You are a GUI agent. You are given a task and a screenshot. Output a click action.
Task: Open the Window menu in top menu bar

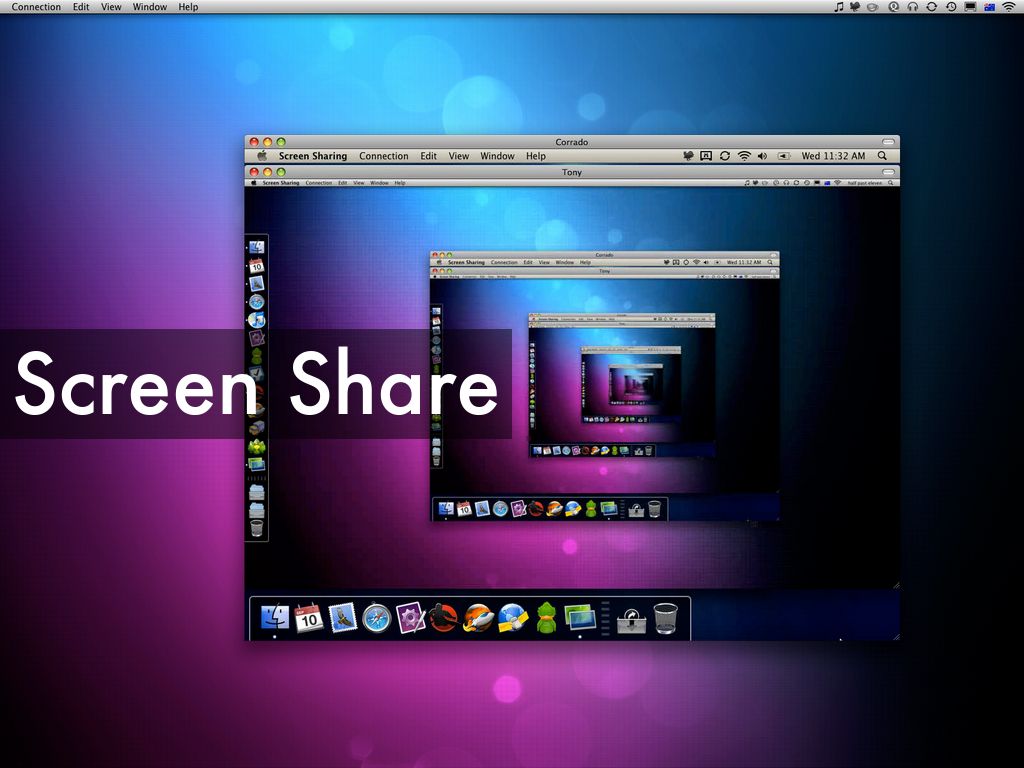pyautogui.click(x=150, y=7)
